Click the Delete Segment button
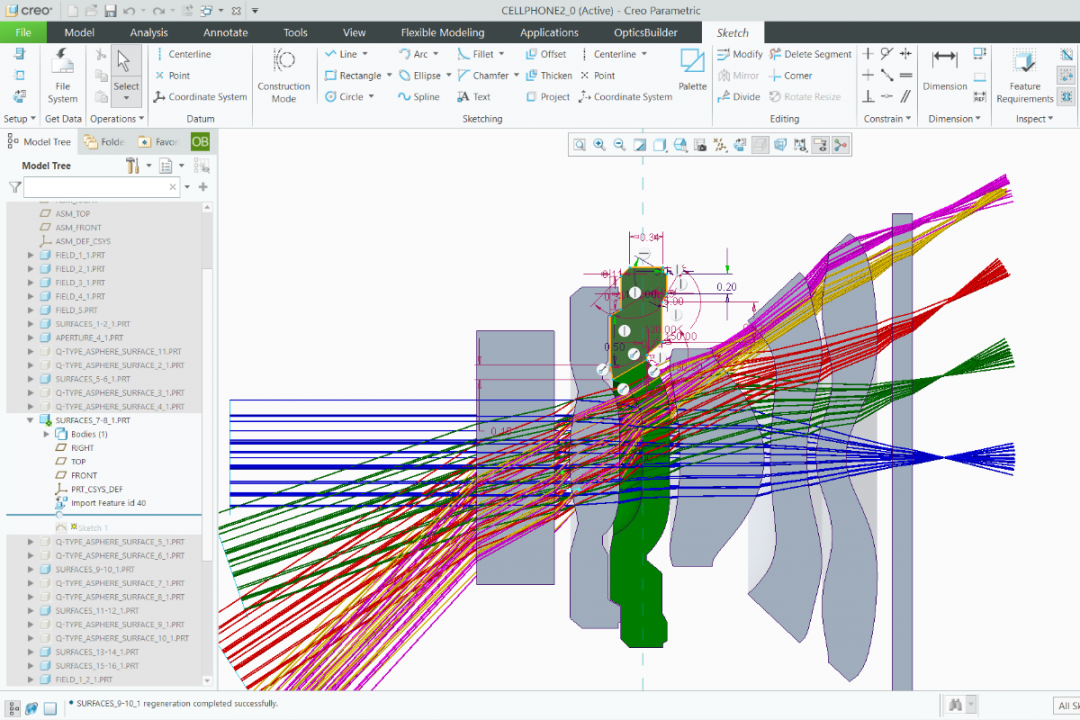 click(x=809, y=54)
